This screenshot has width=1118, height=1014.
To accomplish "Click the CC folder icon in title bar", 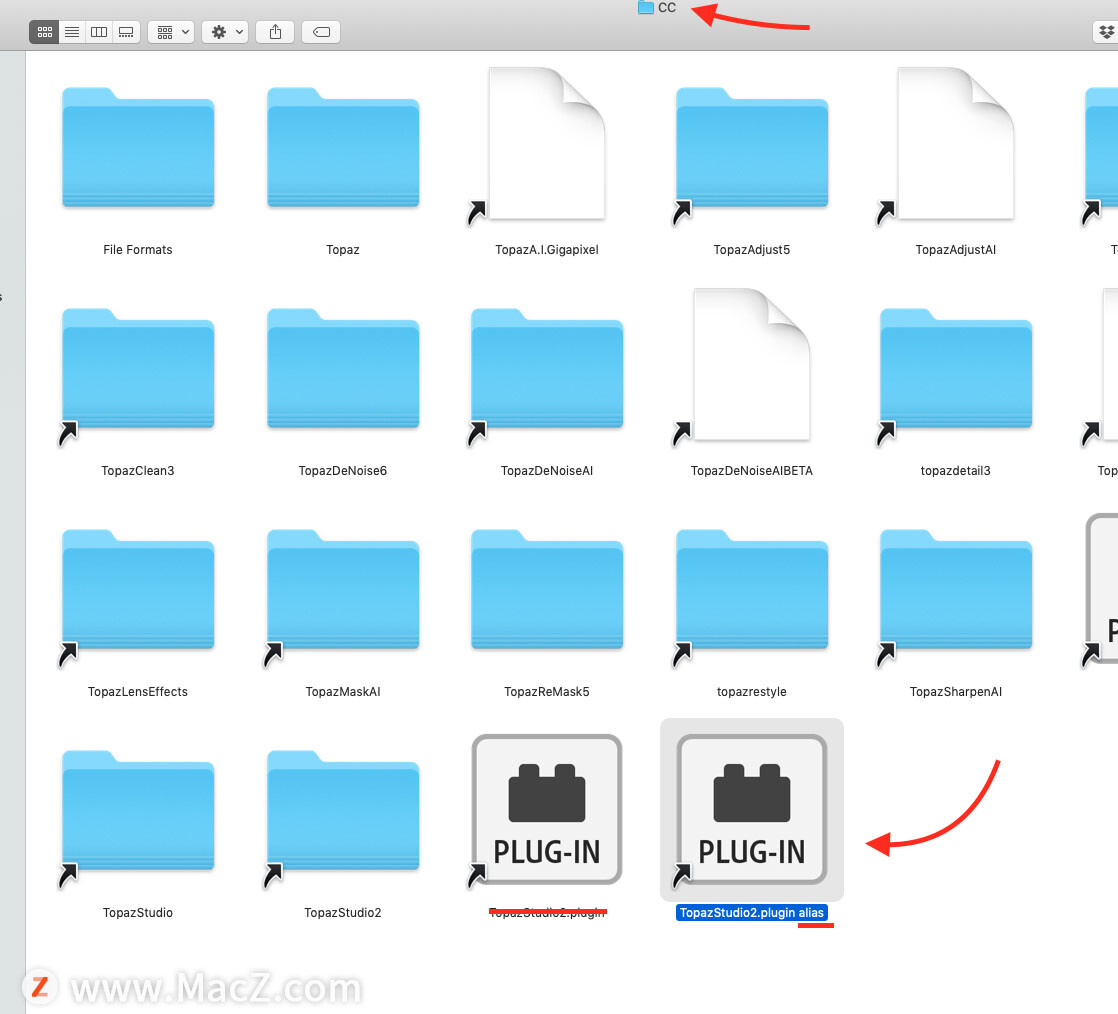I will pyautogui.click(x=645, y=8).
